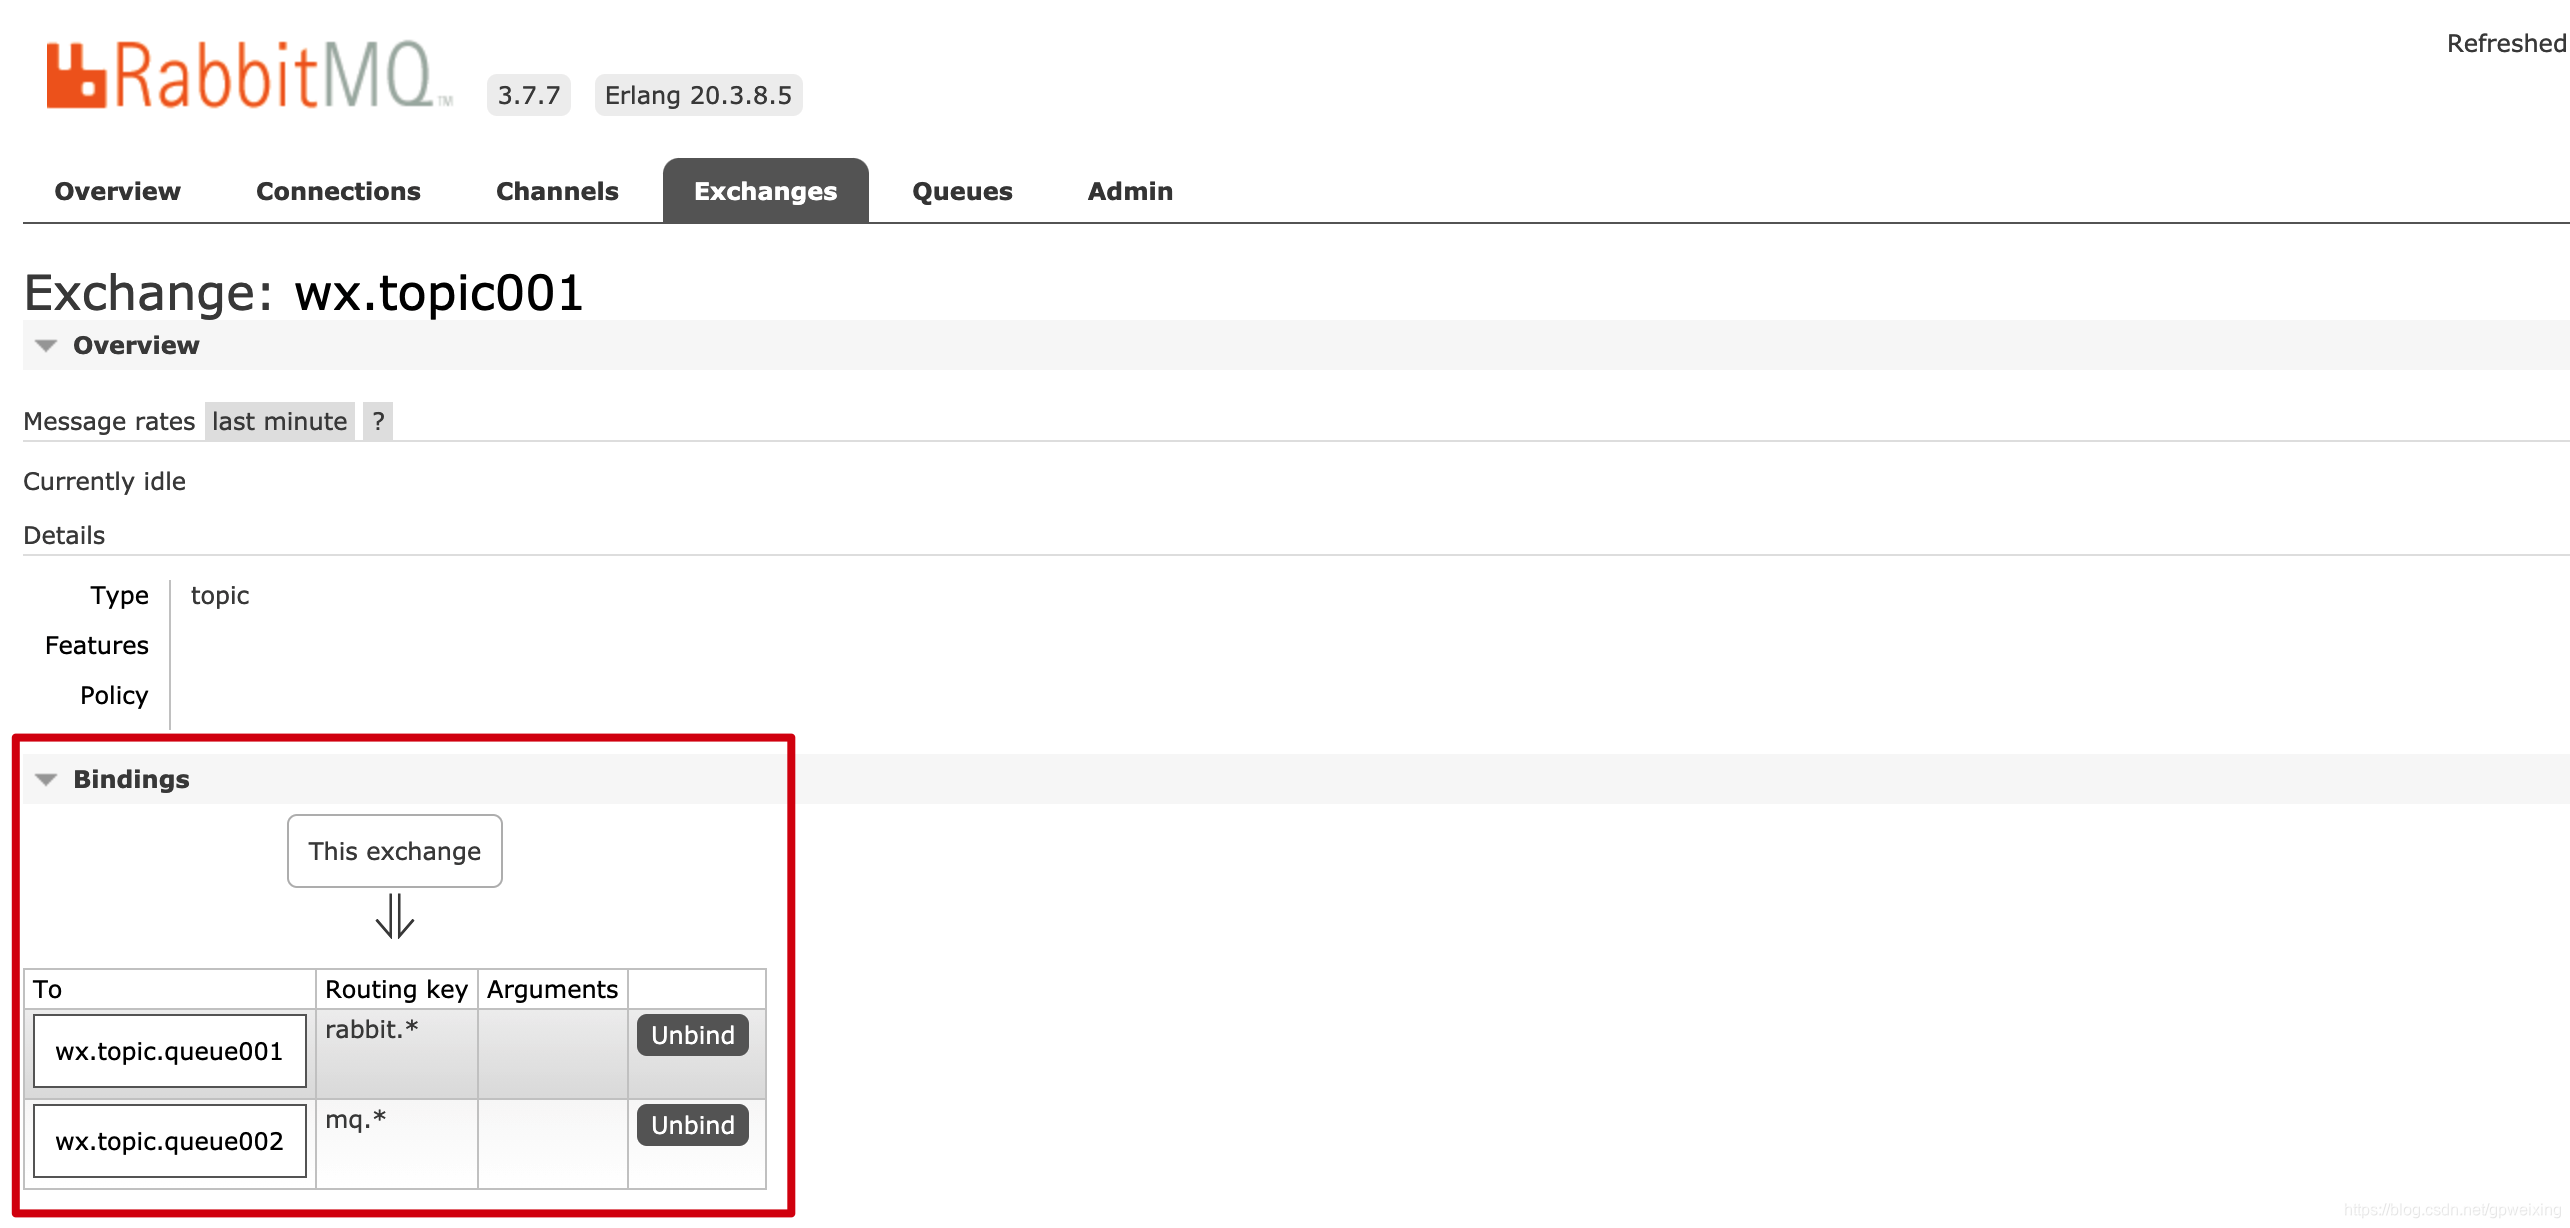Select the Exchanges tab

[x=765, y=192]
